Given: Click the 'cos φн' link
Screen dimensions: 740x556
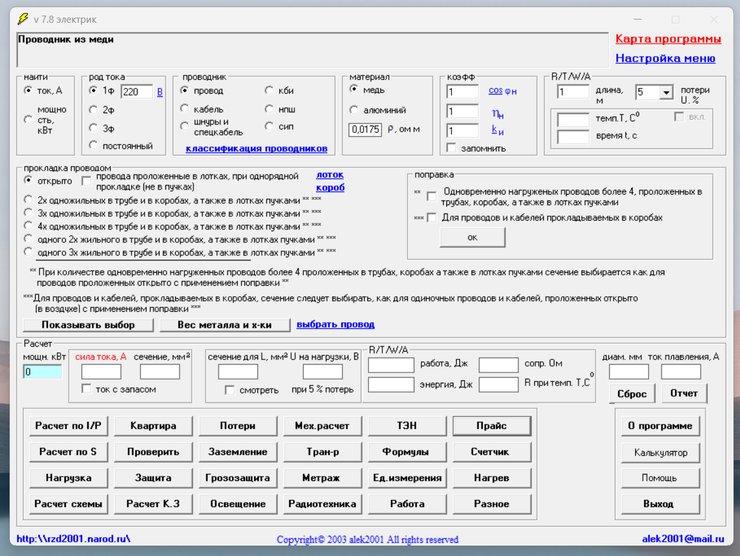Looking at the screenshot, I should (x=503, y=91).
